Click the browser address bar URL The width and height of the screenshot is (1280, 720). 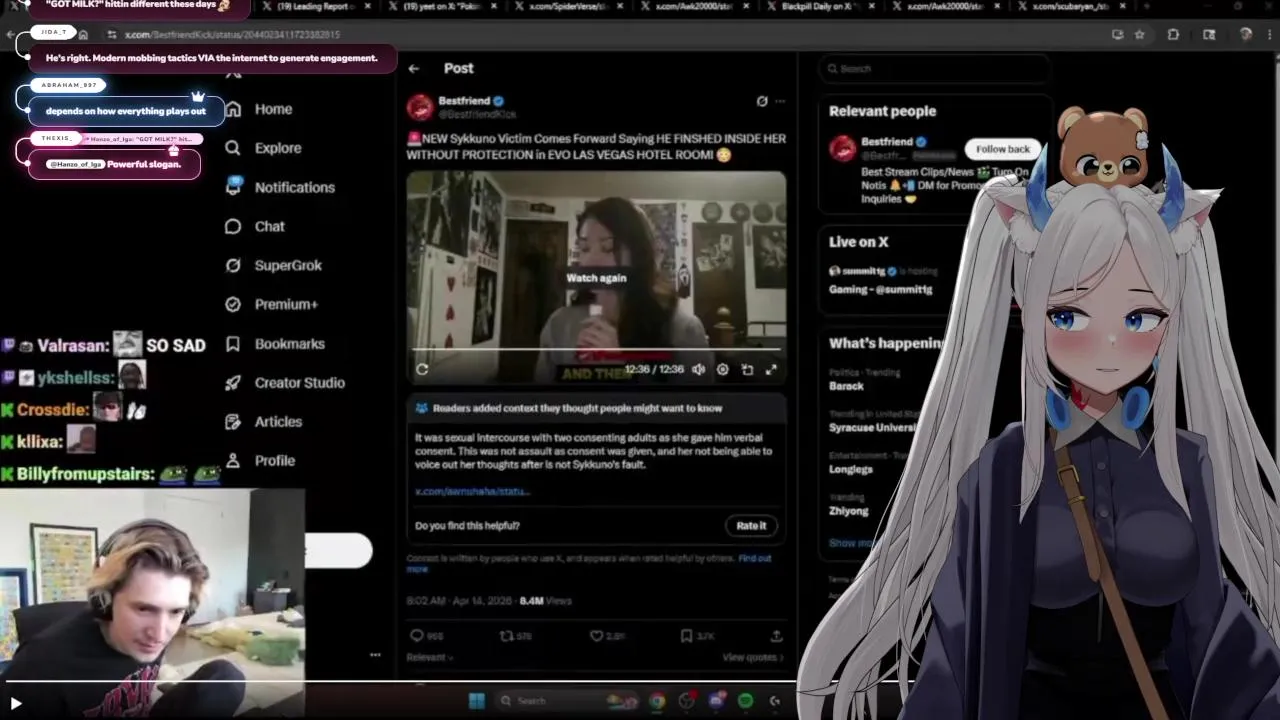(x=232, y=34)
